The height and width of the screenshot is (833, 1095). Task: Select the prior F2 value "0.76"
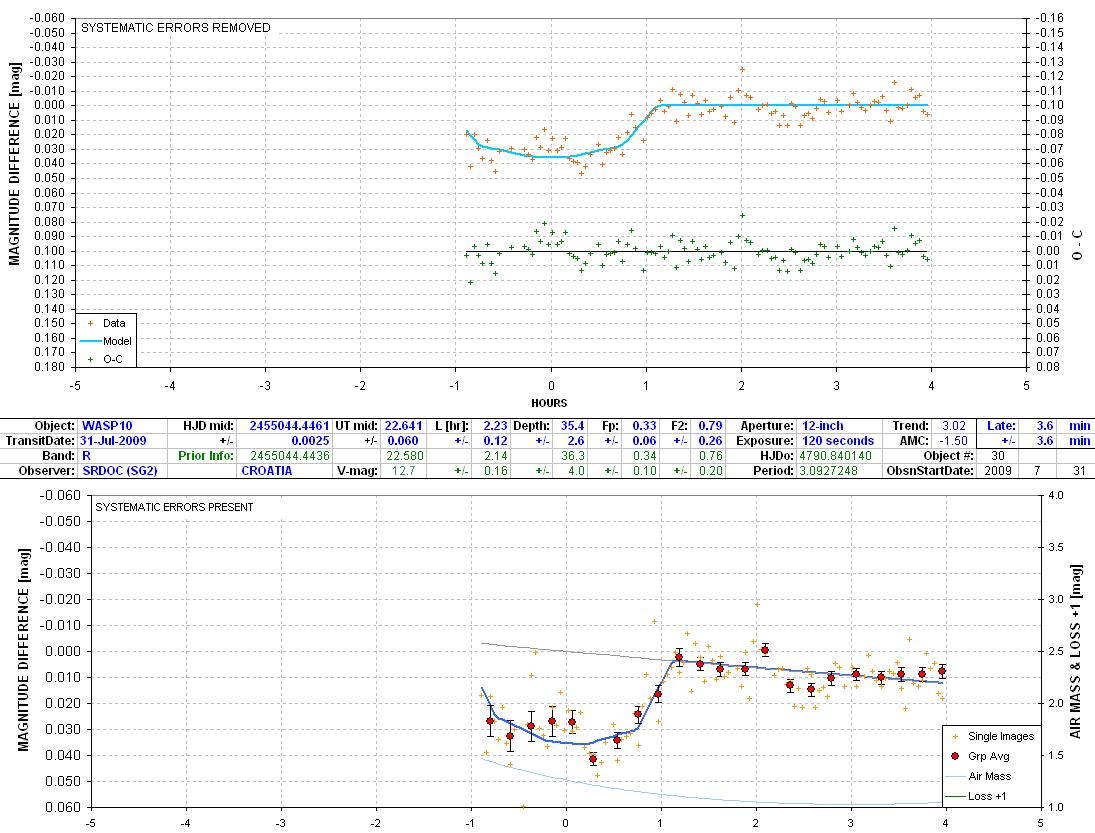710,456
